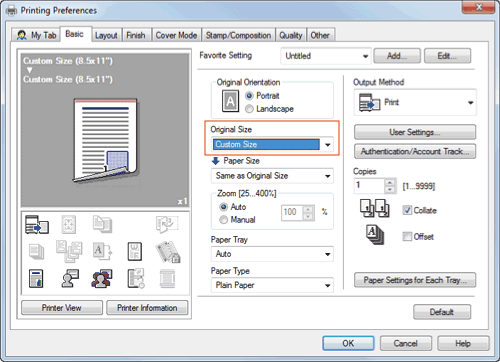Open Paper Settings for Each Tray...
500x362 pixels.
[x=415, y=280]
